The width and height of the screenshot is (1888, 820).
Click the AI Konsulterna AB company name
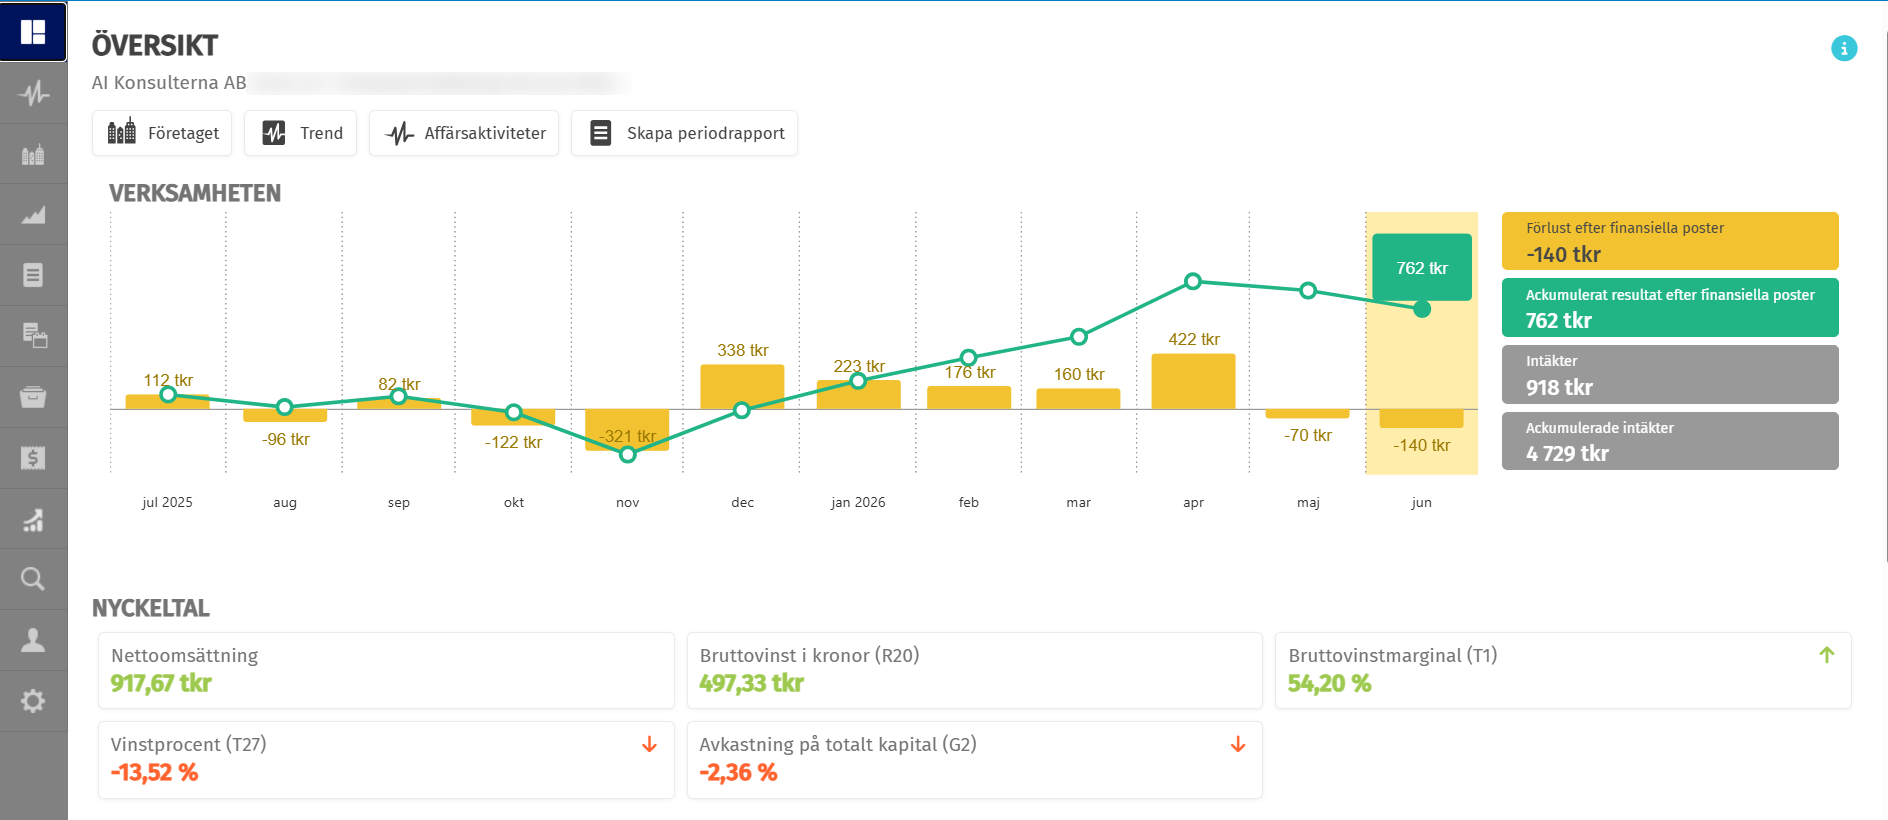coord(169,83)
